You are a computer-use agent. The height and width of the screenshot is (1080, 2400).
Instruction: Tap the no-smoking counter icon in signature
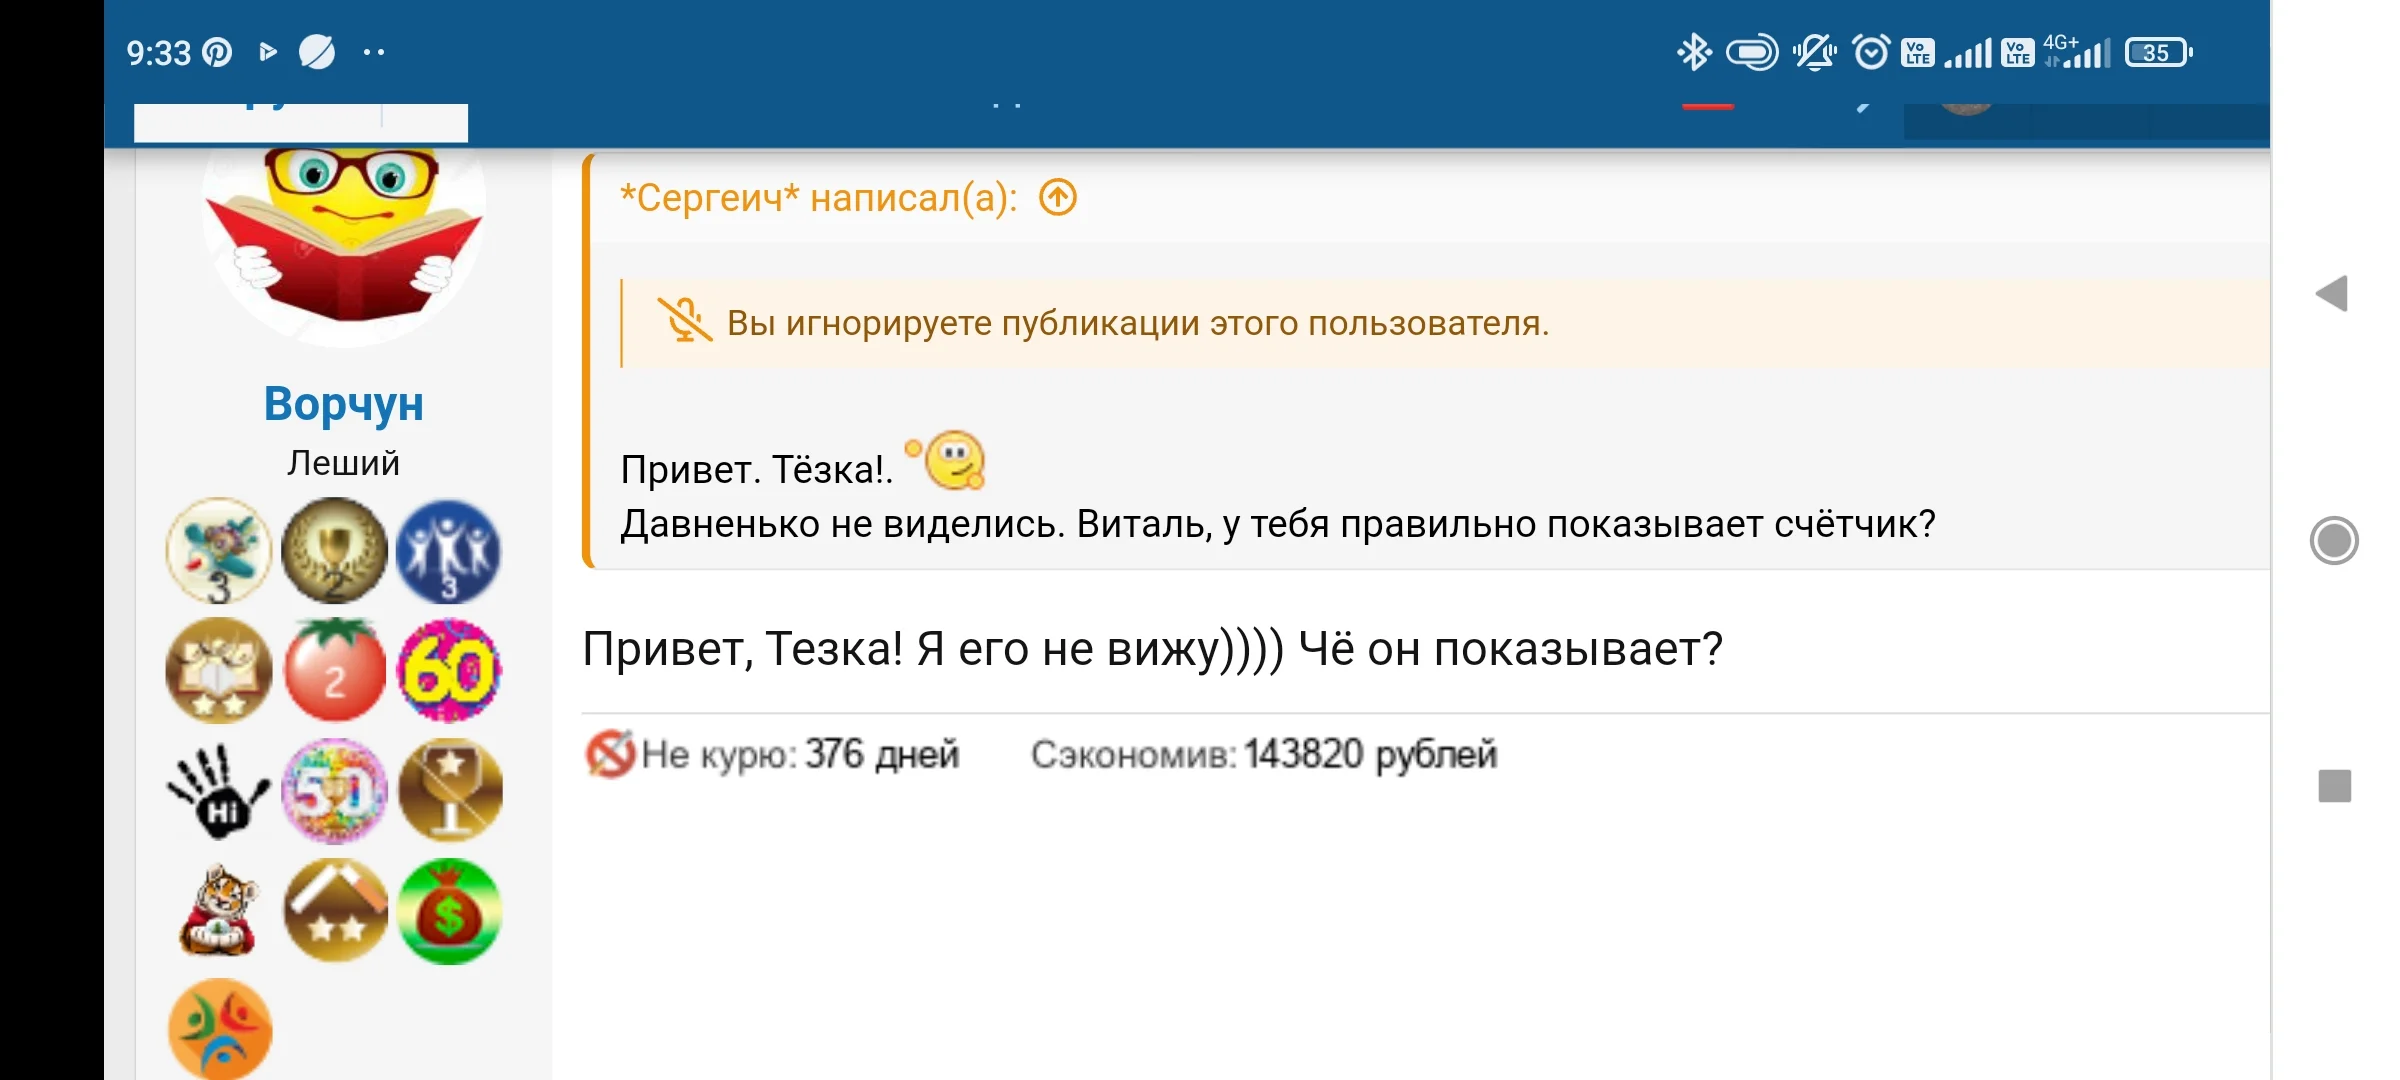pyautogui.click(x=609, y=754)
